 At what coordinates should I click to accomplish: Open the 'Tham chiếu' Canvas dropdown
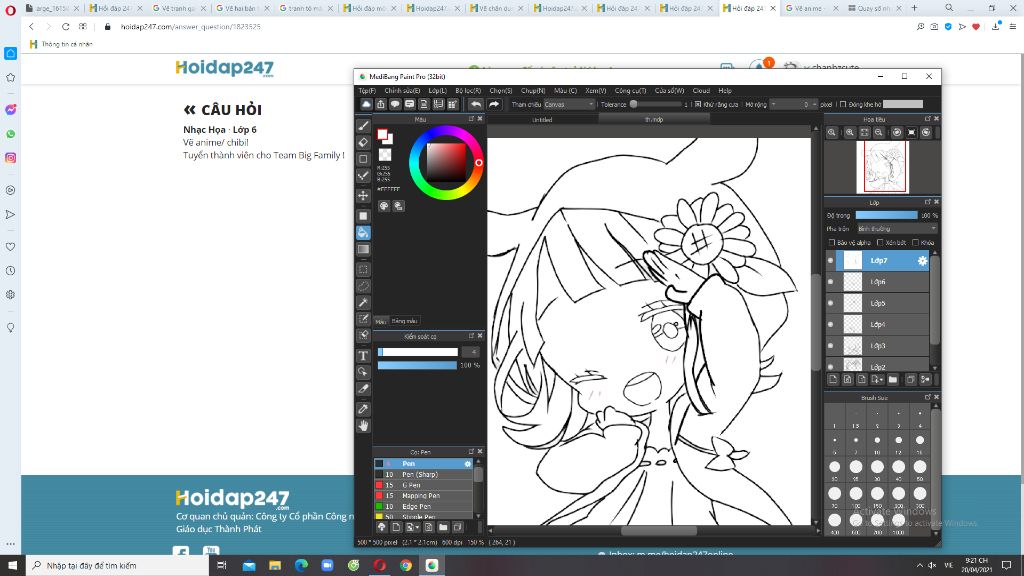point(569,104)
